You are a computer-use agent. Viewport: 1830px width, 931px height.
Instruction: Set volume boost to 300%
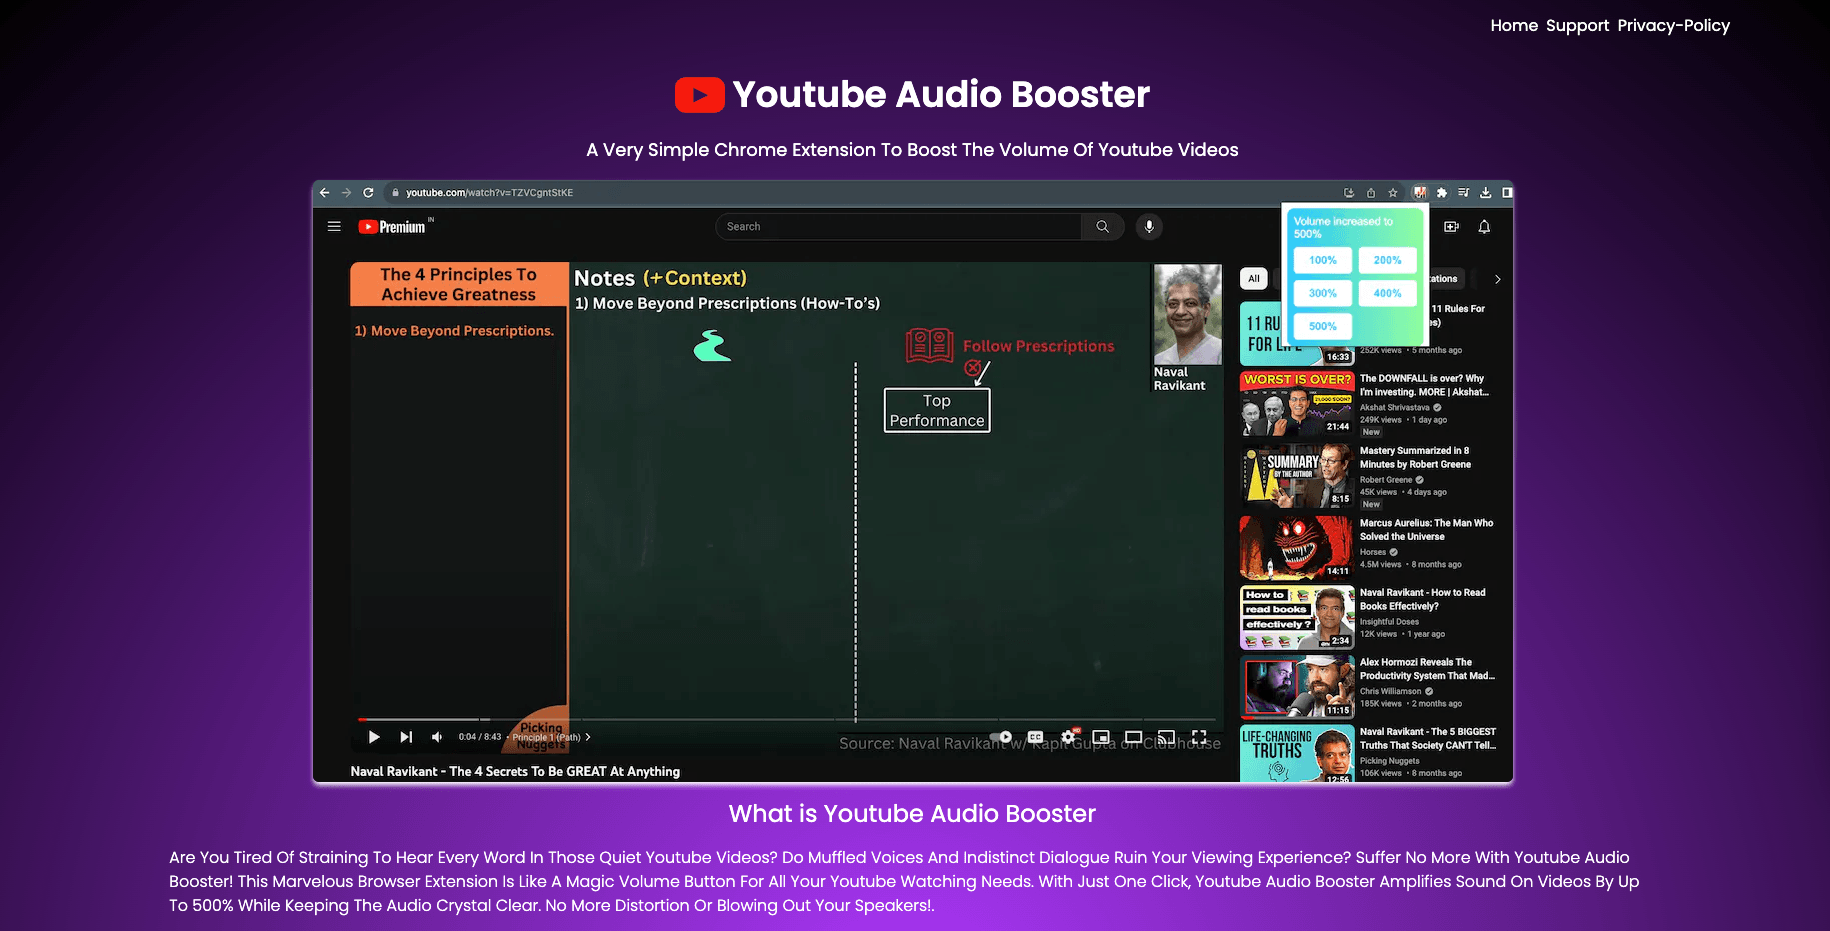(1322, 293)
